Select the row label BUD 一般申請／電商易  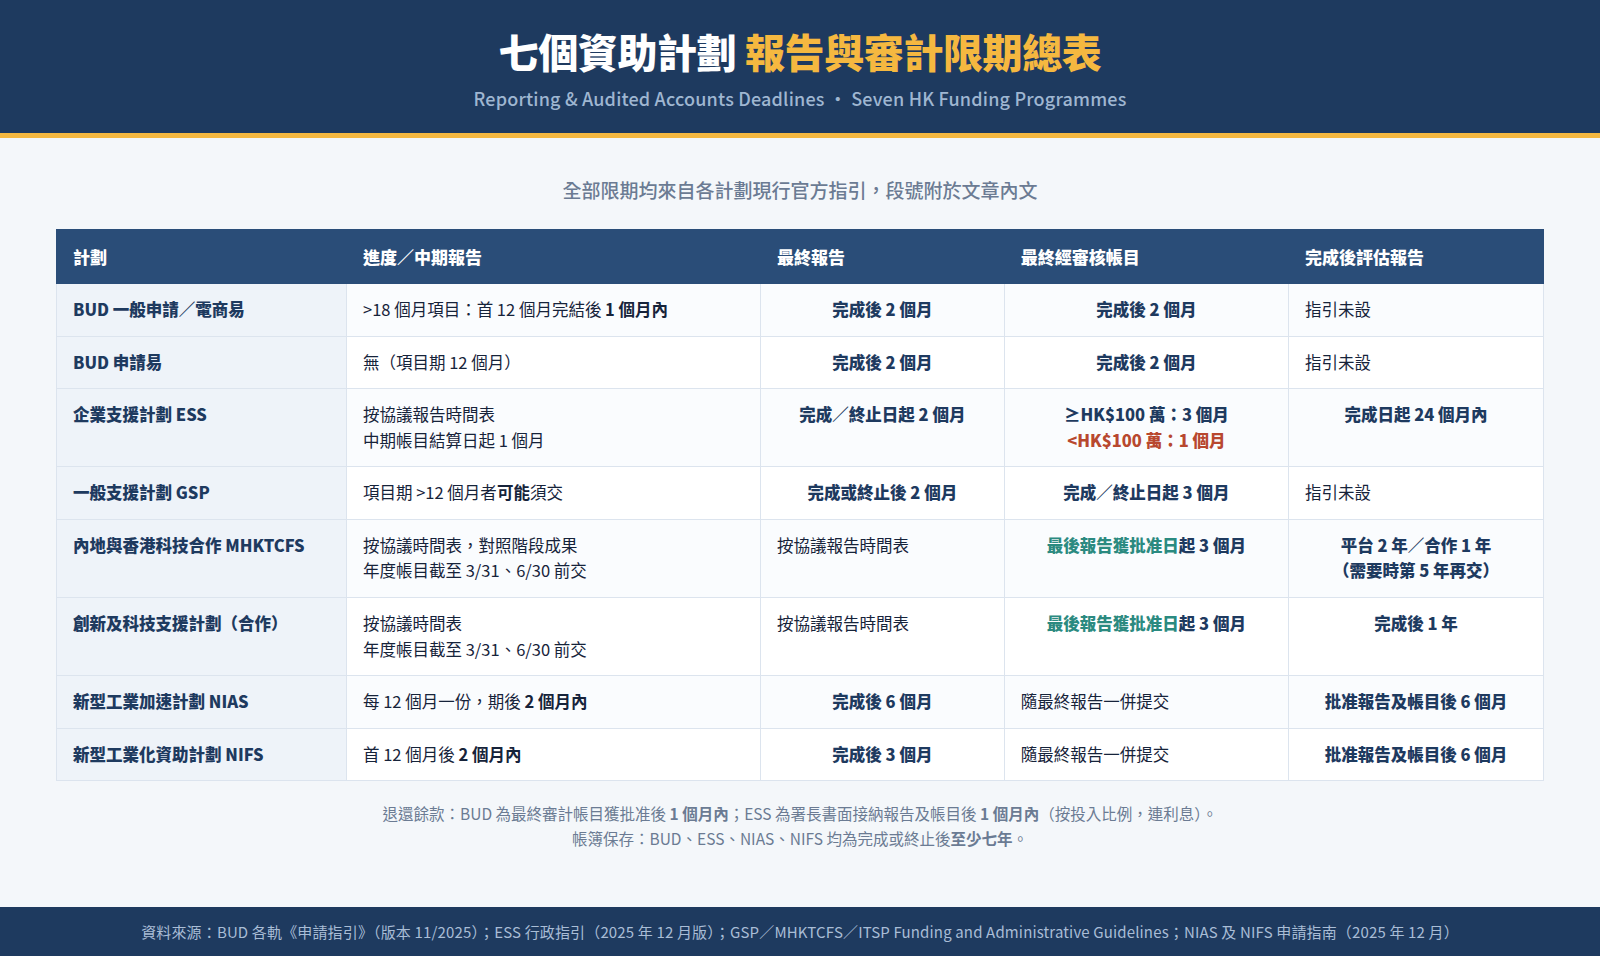[x=158, y=310]
